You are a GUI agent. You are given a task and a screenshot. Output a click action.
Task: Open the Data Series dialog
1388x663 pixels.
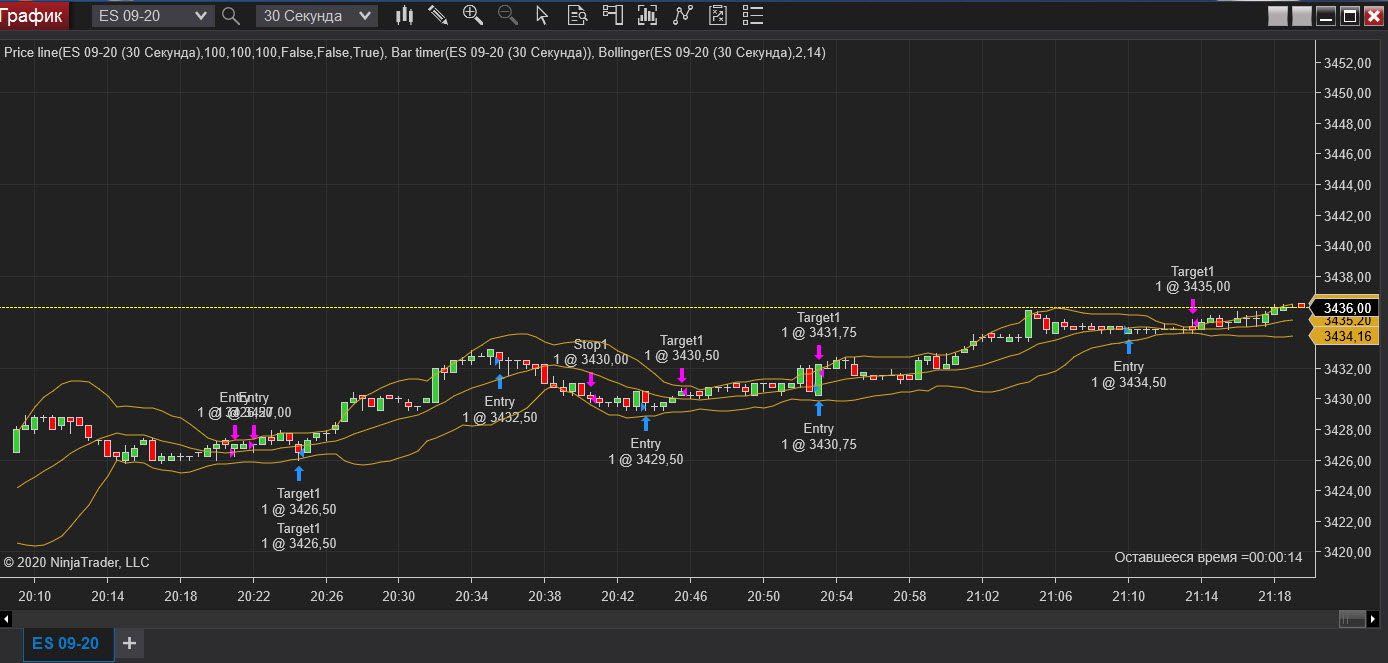point(647,16)
